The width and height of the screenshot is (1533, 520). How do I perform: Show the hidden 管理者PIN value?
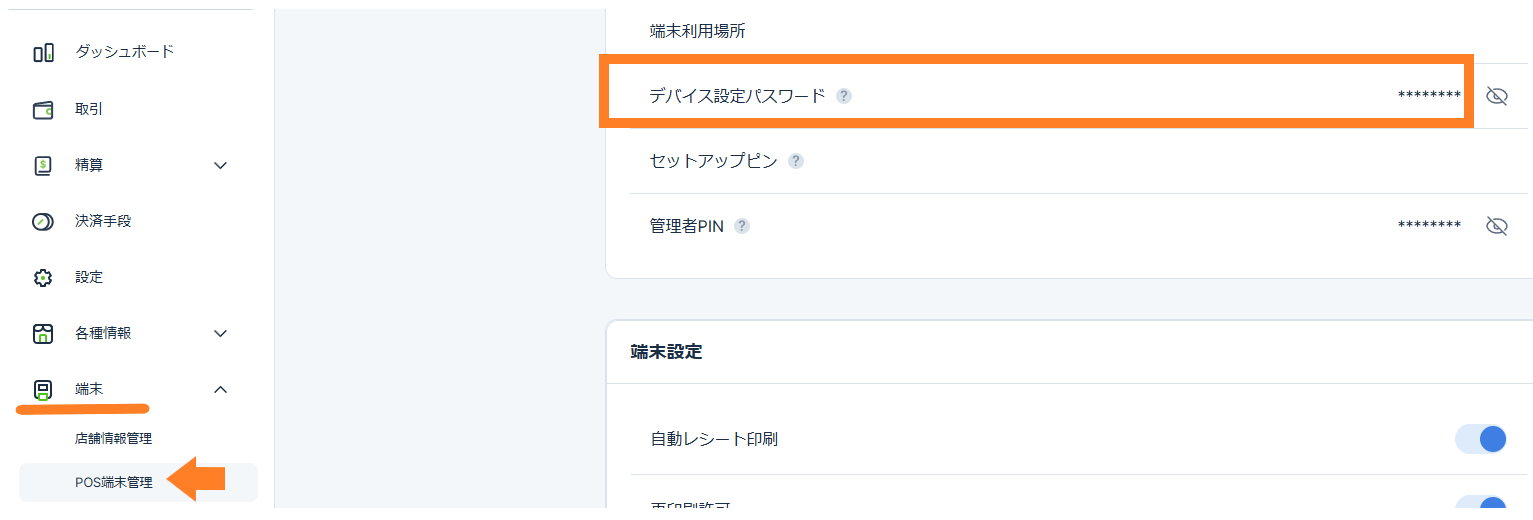(1496, 226)
